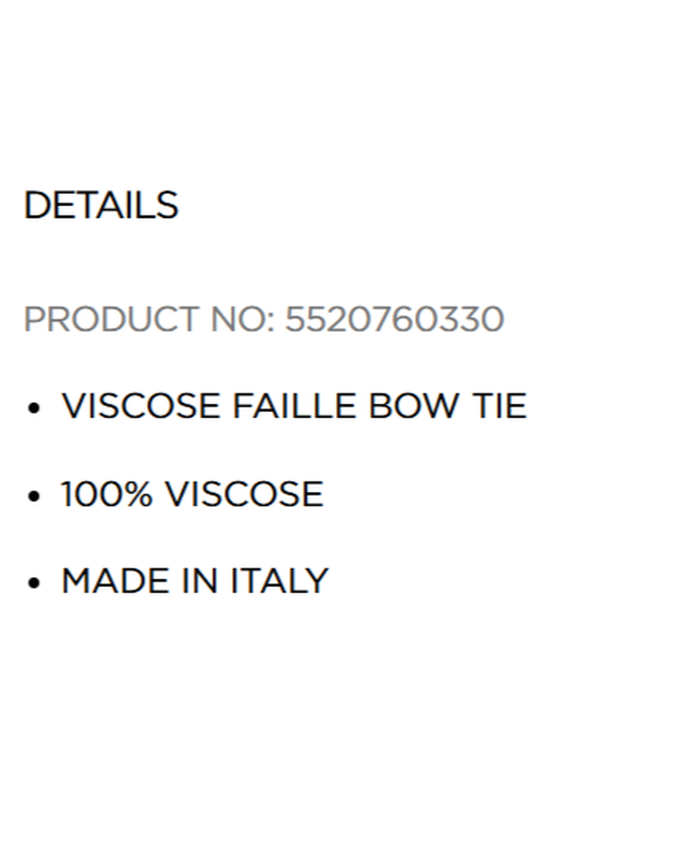Click the bullet before 100% VISCOSE
The height and width of the screenshot is (850, 700).
click(35, 496)
